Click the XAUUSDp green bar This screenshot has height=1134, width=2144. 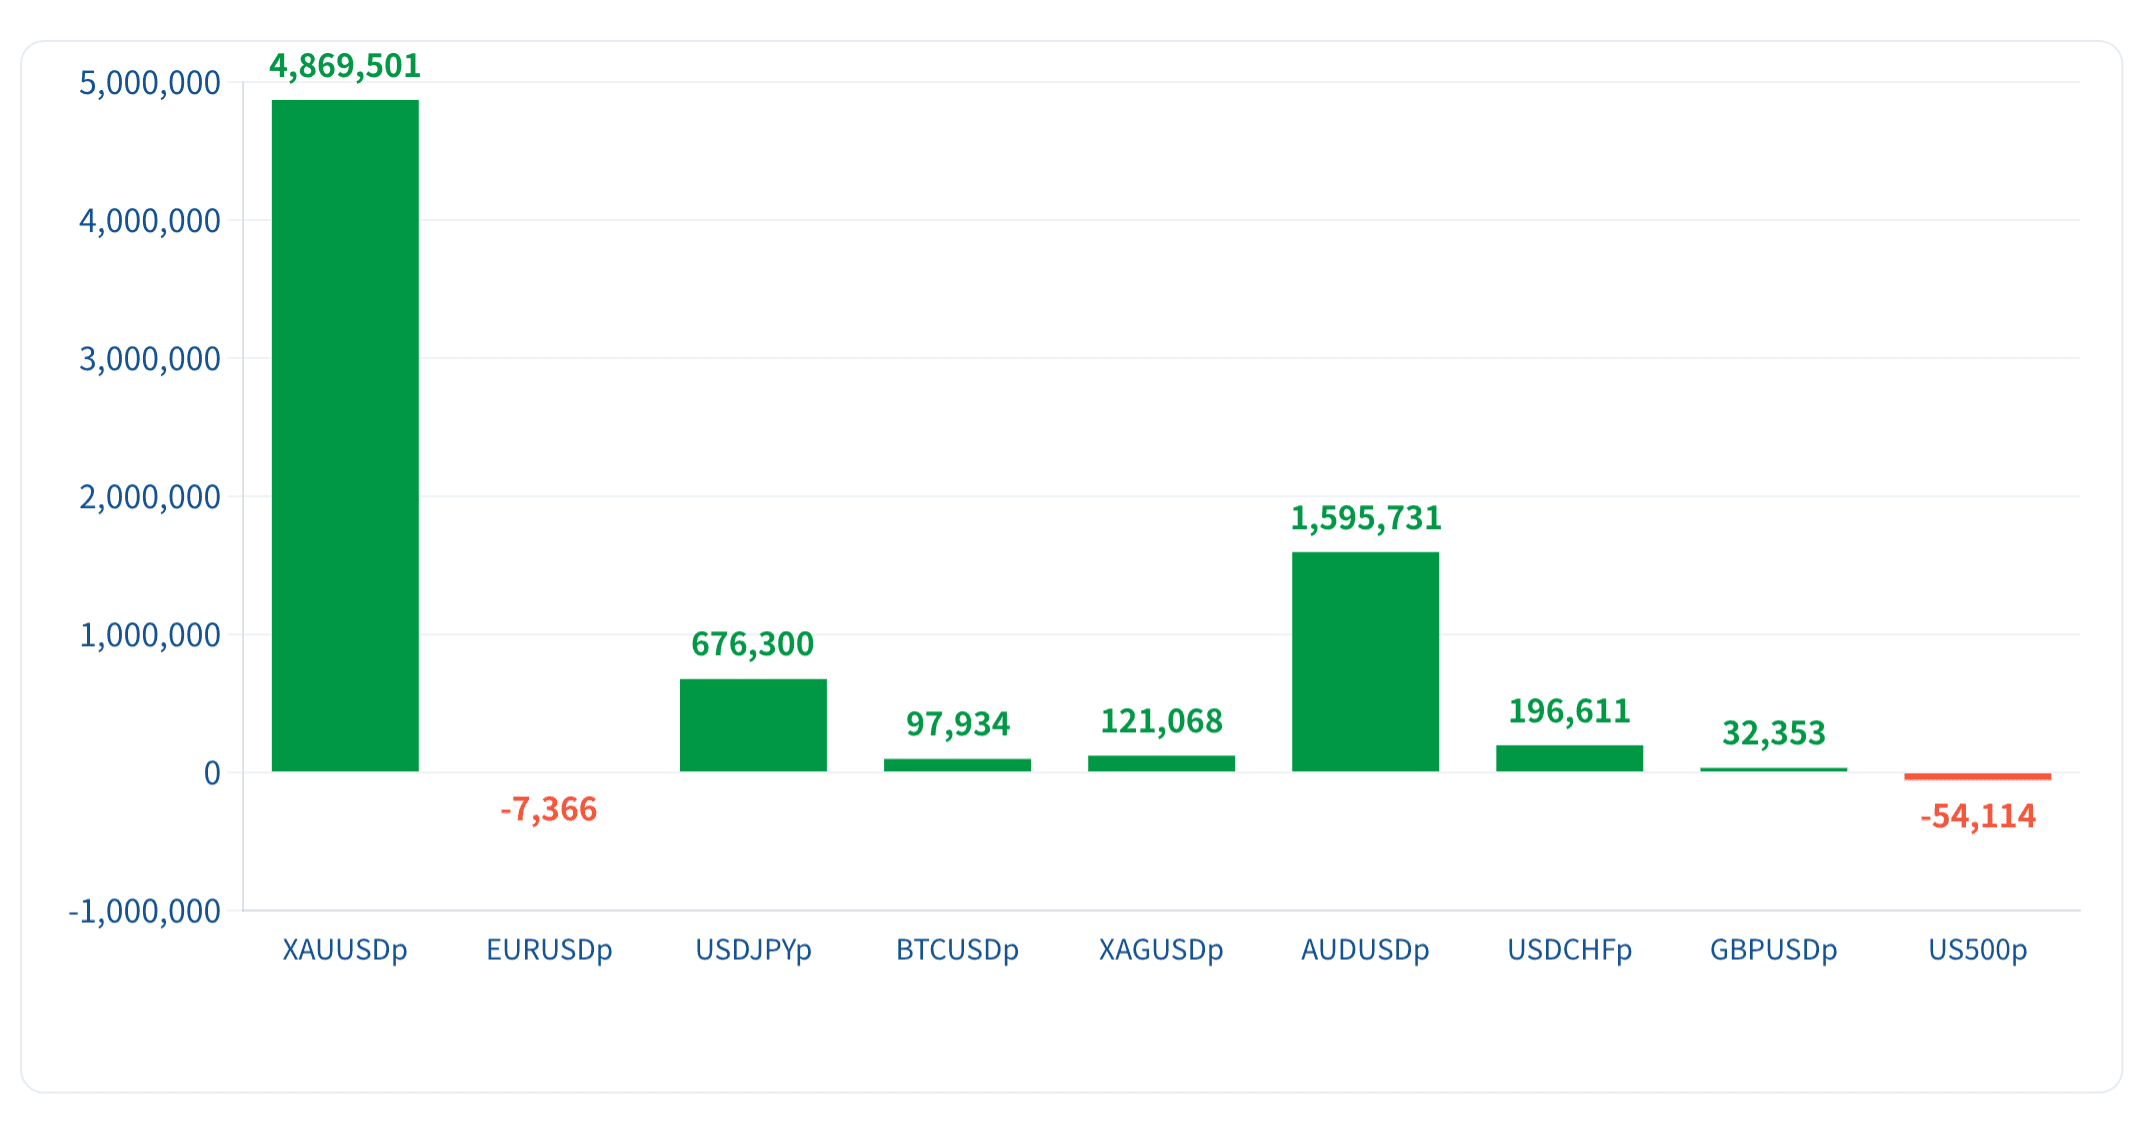(x=345, y=435)
